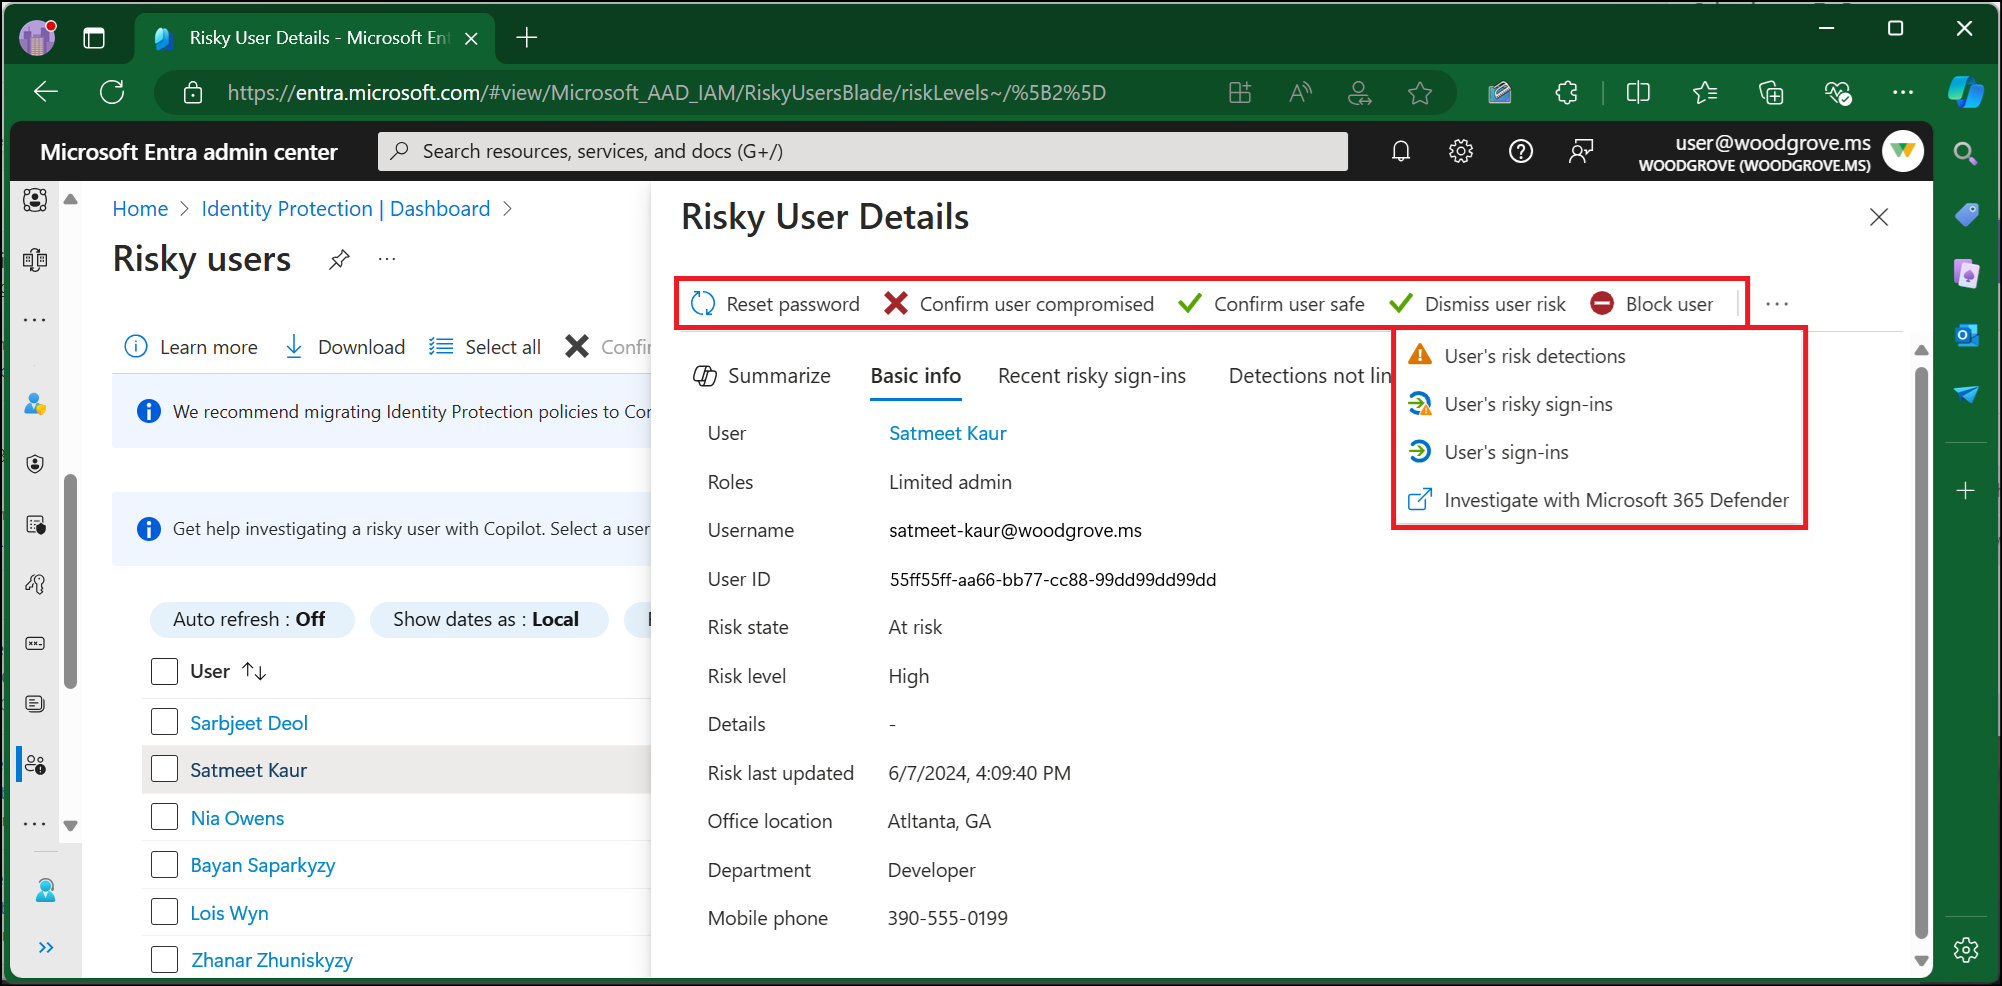This screenshot has width=2002, height=986.
Task: Expand left navigation with double chevron
Action: (x=46, y=947)
